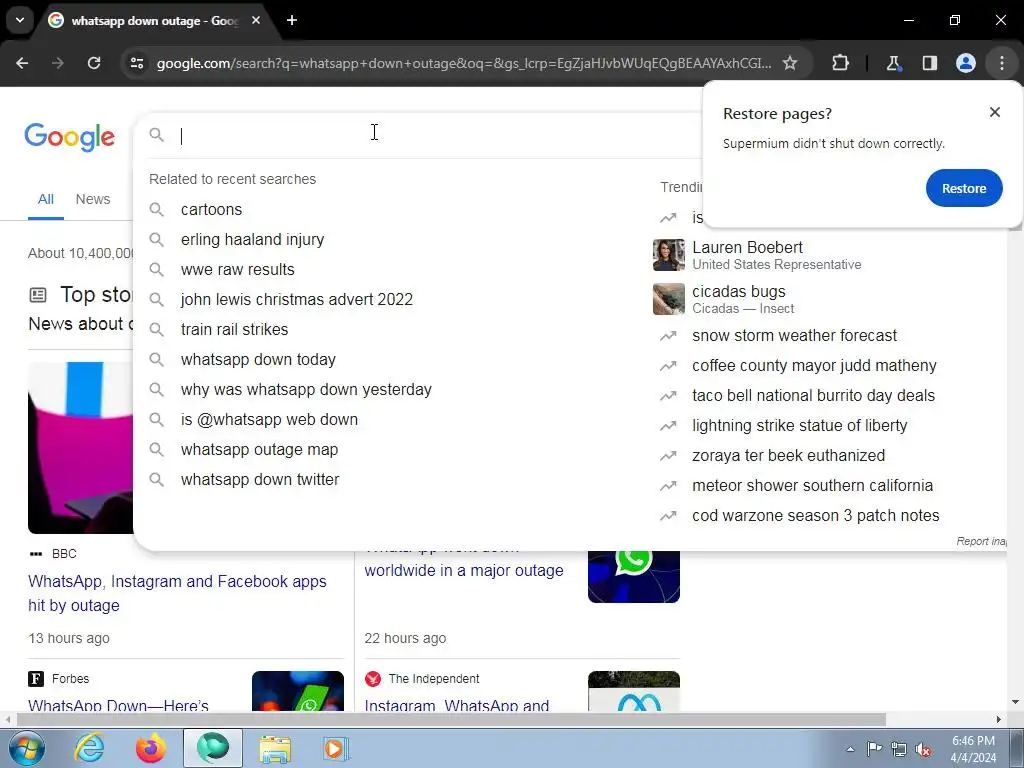1024x768 pixels.
Task: Select the whatsapp down outage tab
Action: 155,20
